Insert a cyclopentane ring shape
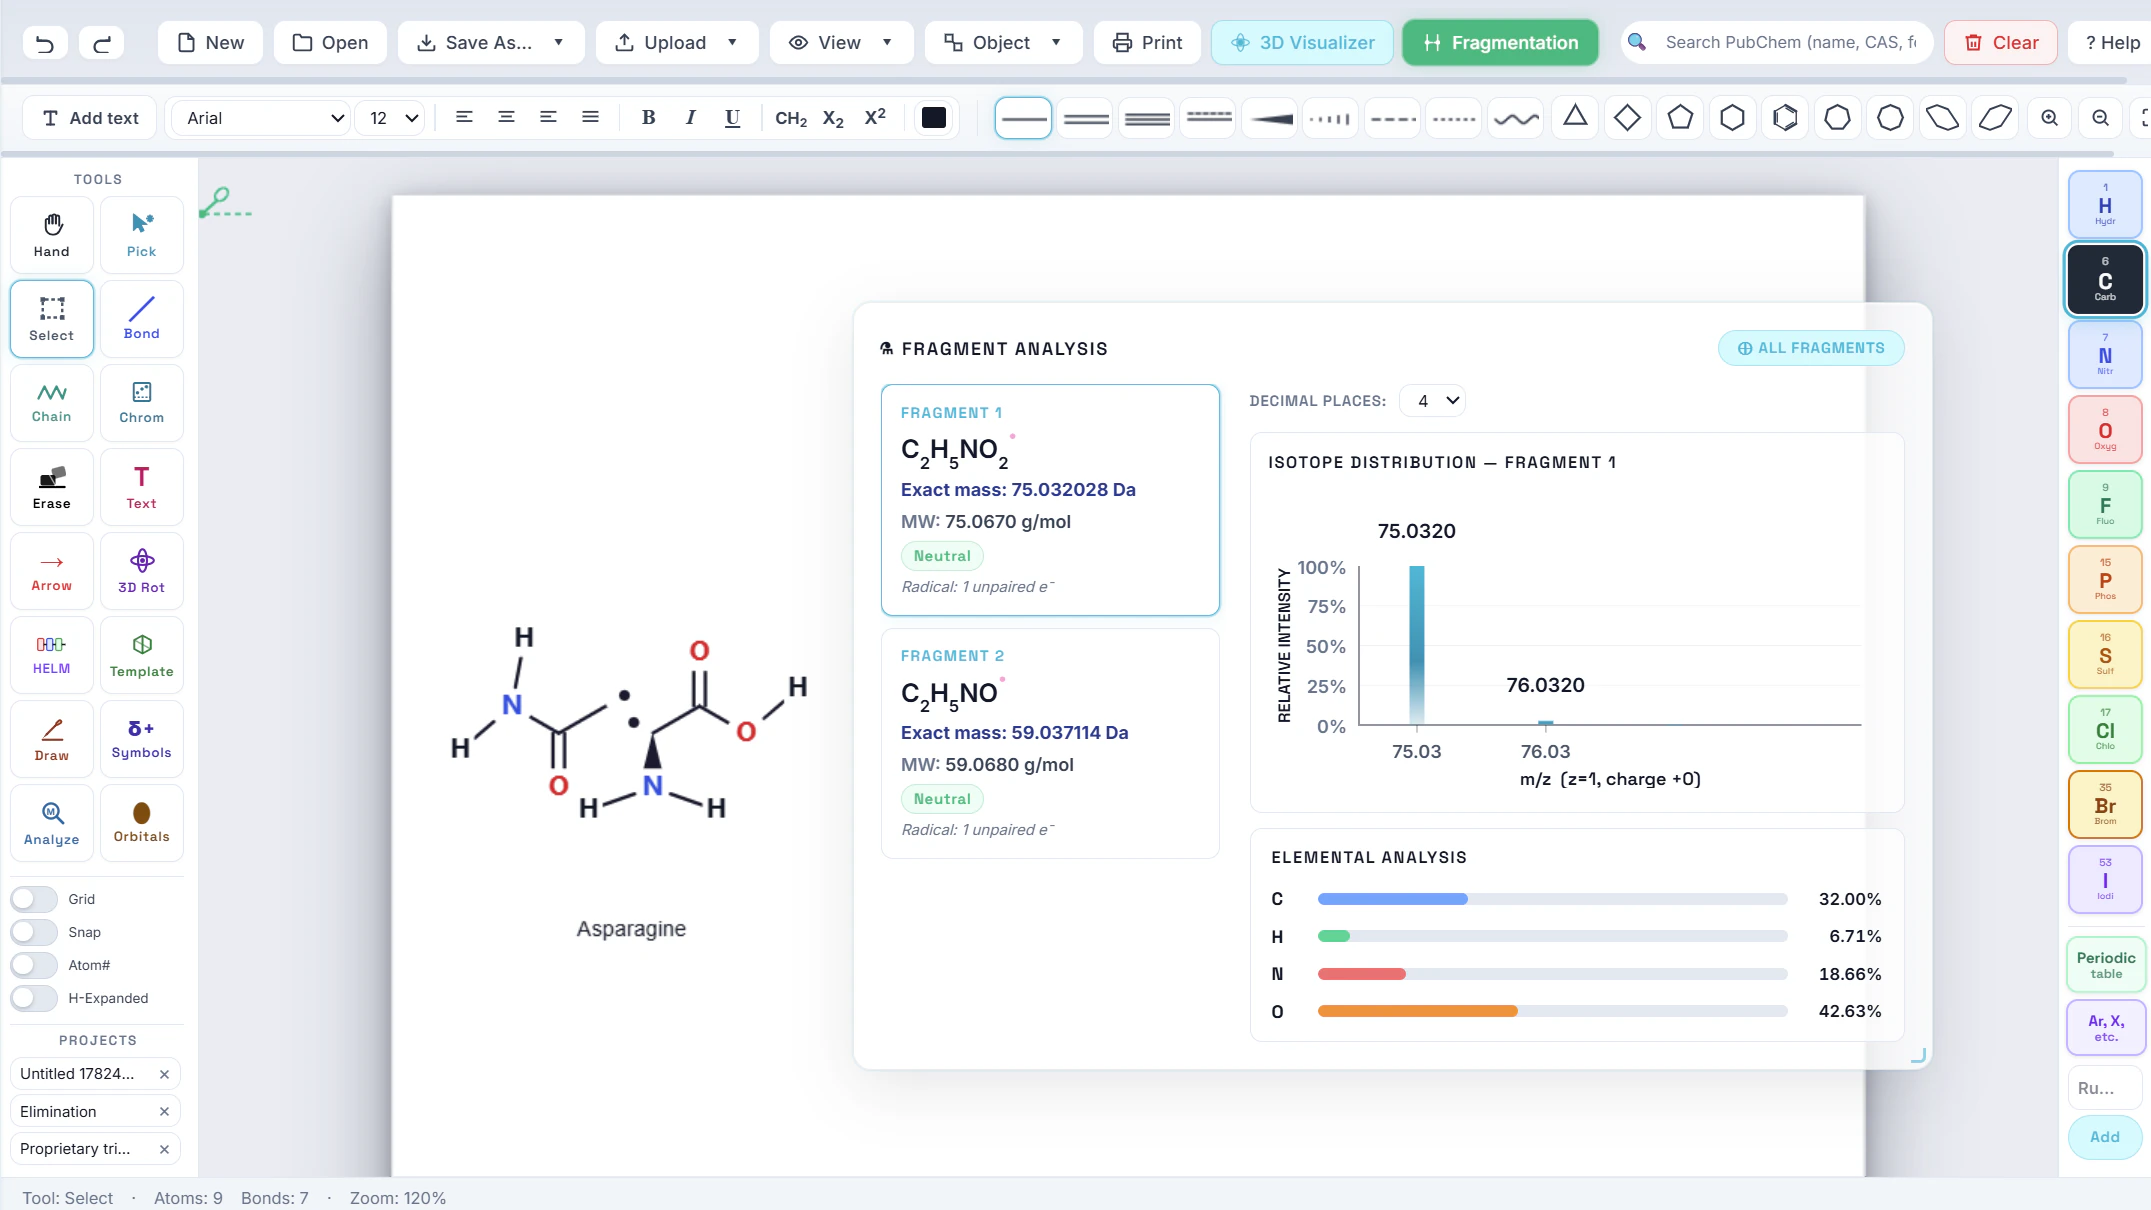The image size is (2151, 1210). pos(1680,118)
